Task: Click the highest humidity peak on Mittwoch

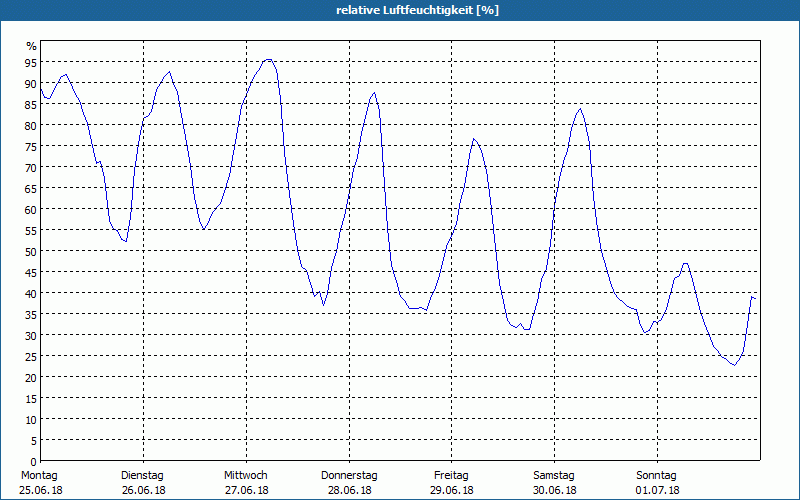Action: click(267, 59)
